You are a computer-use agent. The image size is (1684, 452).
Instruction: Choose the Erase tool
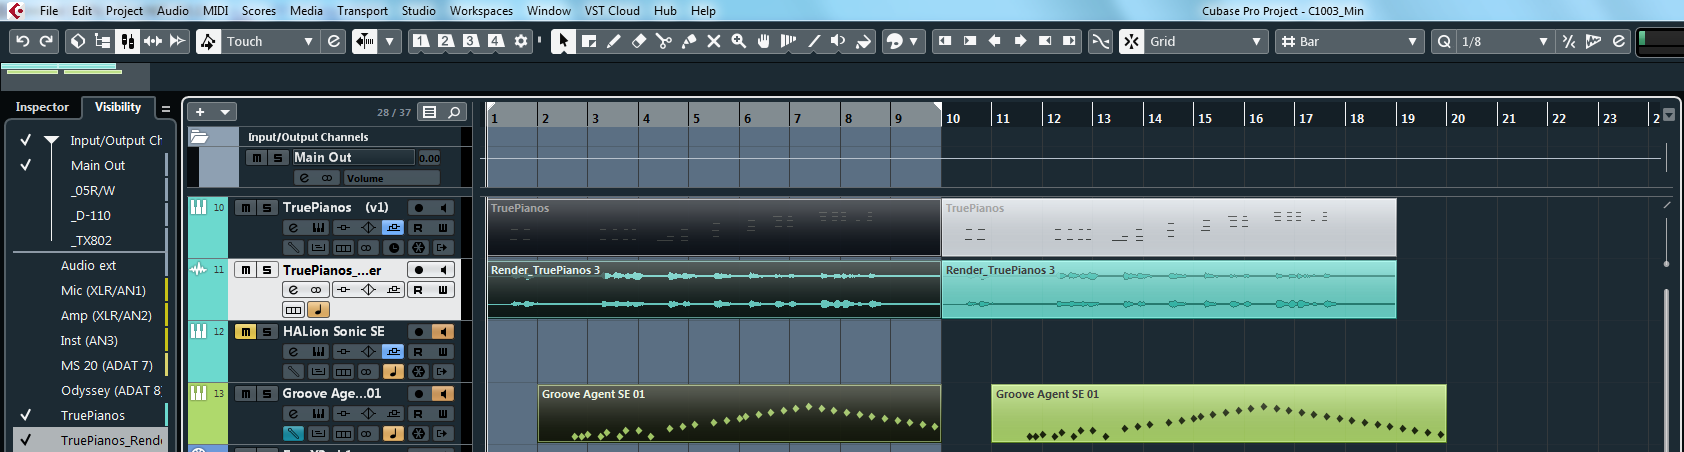coord(639,41)
